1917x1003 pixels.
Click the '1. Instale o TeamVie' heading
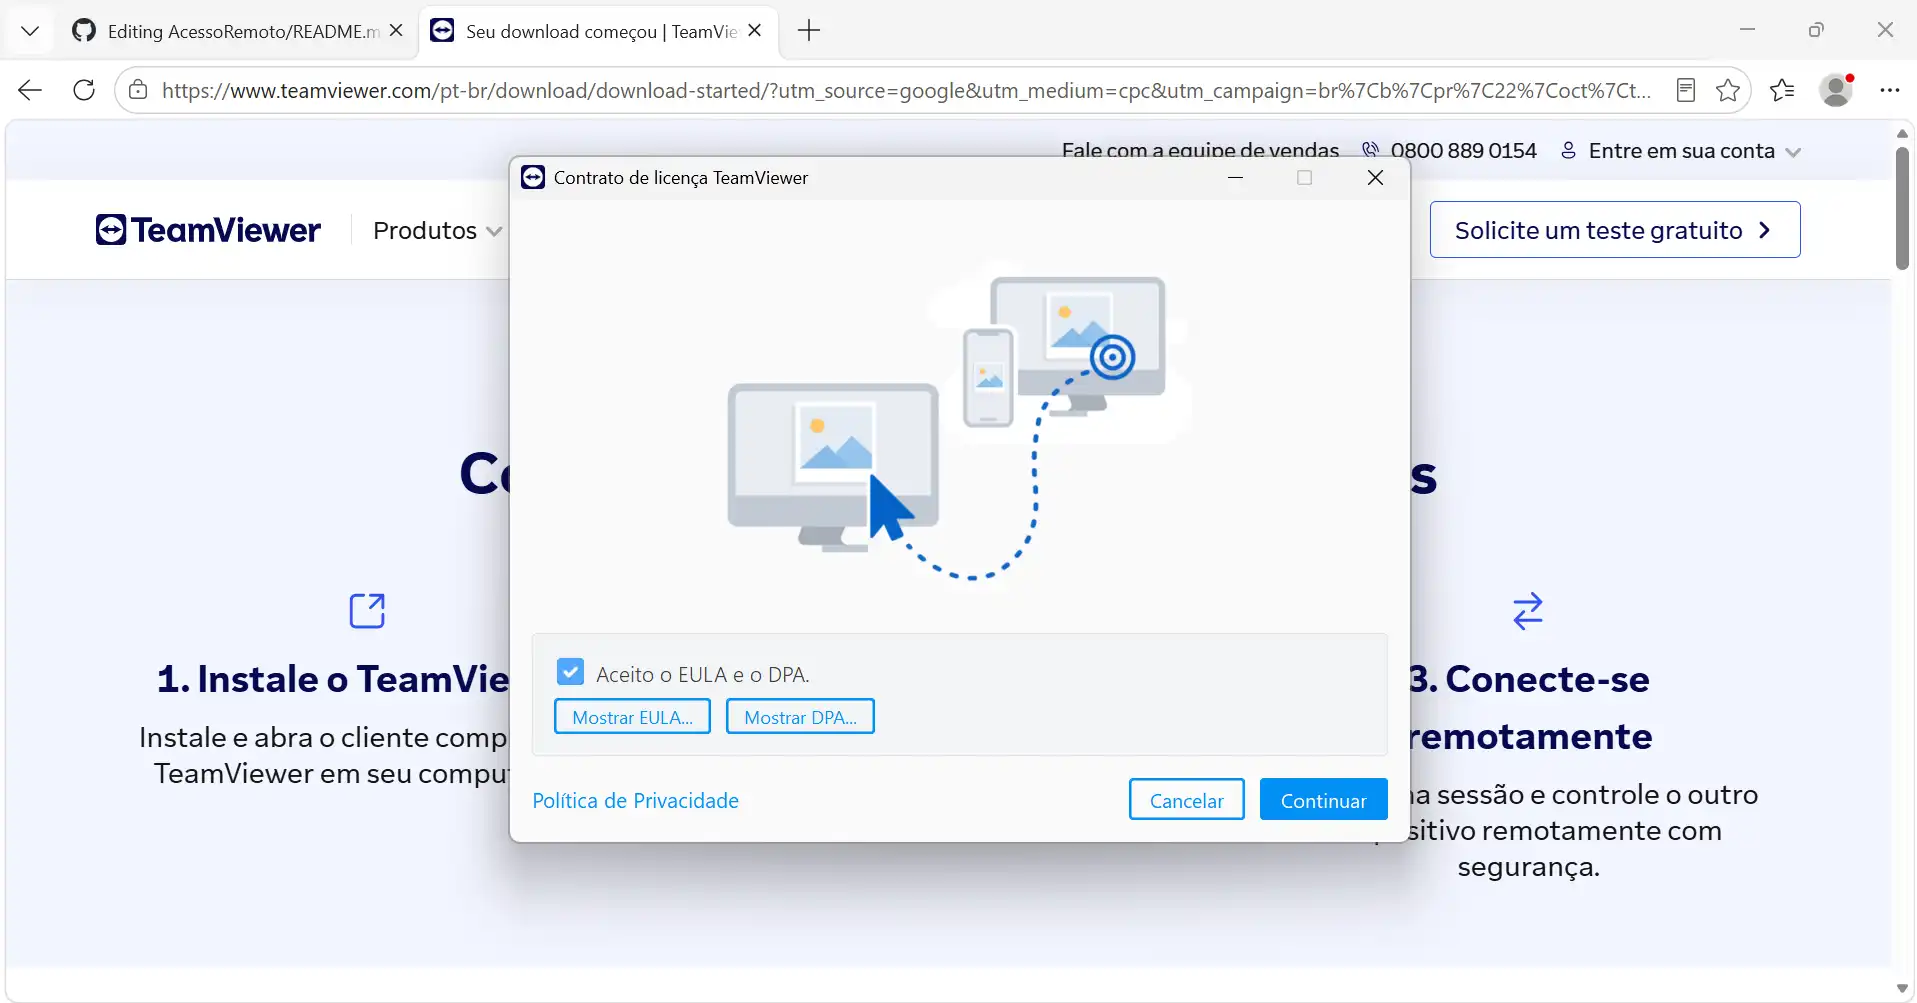pos(333,679)
